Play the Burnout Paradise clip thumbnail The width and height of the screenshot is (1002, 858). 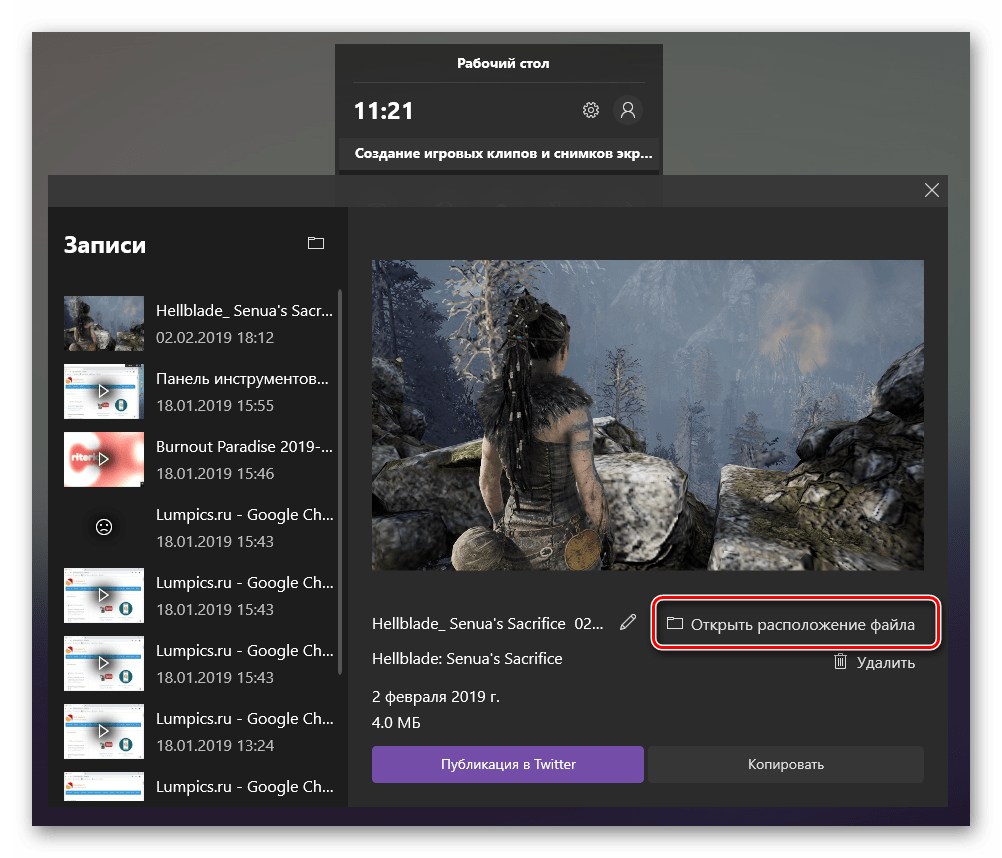tap(104, 459)
